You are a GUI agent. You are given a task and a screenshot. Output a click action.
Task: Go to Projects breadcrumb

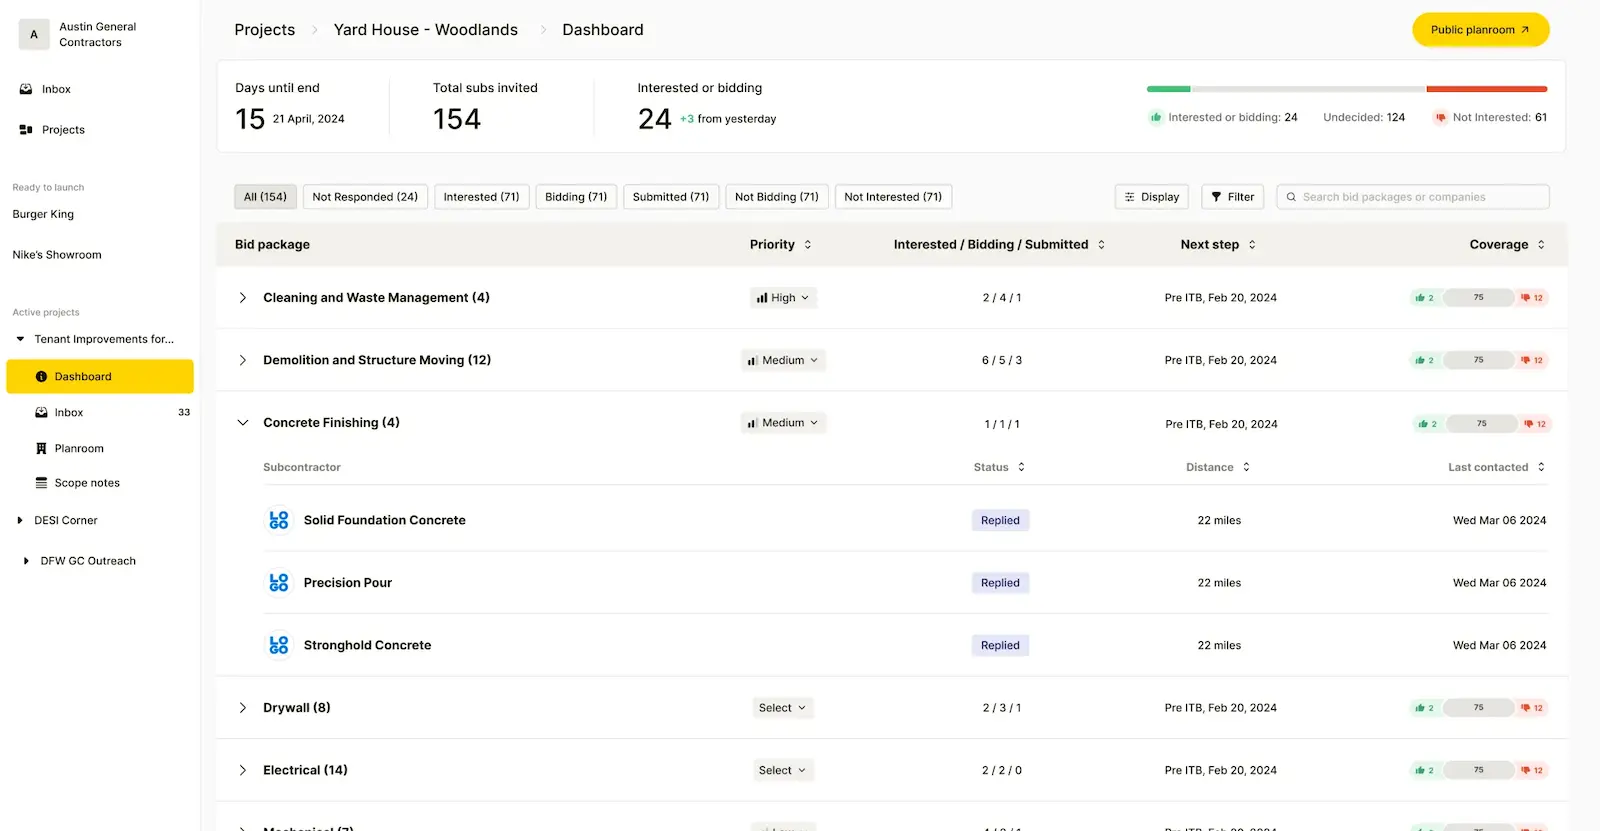tap(265, 30)
